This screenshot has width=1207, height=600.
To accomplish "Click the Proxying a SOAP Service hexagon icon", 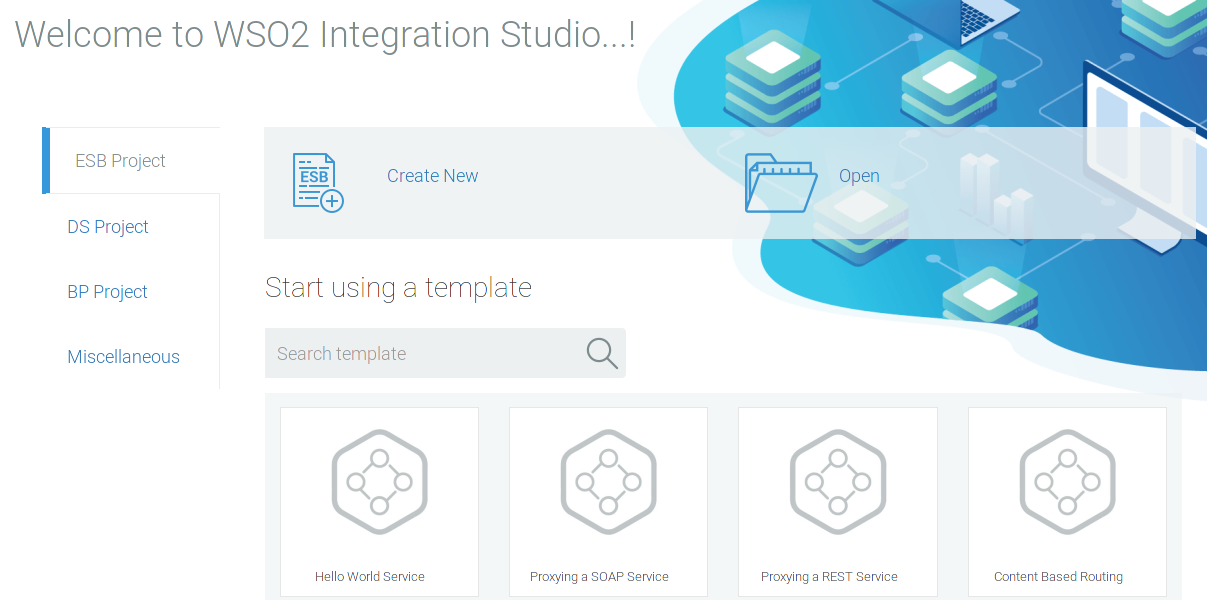I will tap(608, 481).
